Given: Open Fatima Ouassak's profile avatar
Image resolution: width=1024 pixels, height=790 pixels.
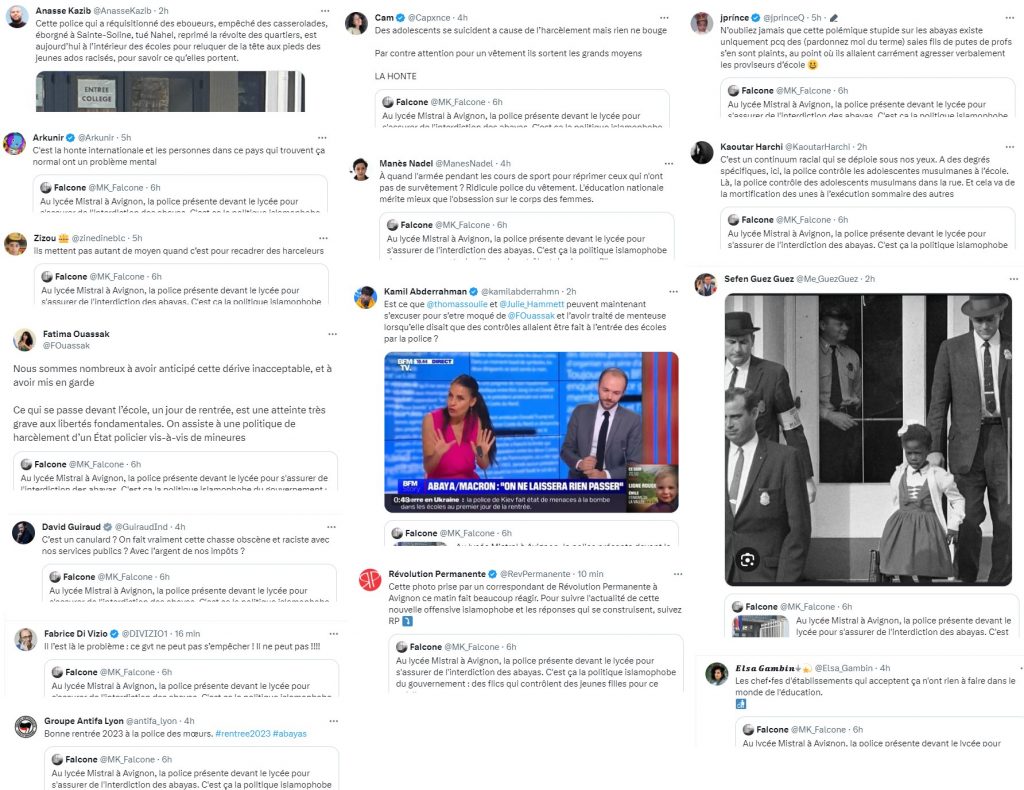Looking at the screenshot, I should (25, 340).
